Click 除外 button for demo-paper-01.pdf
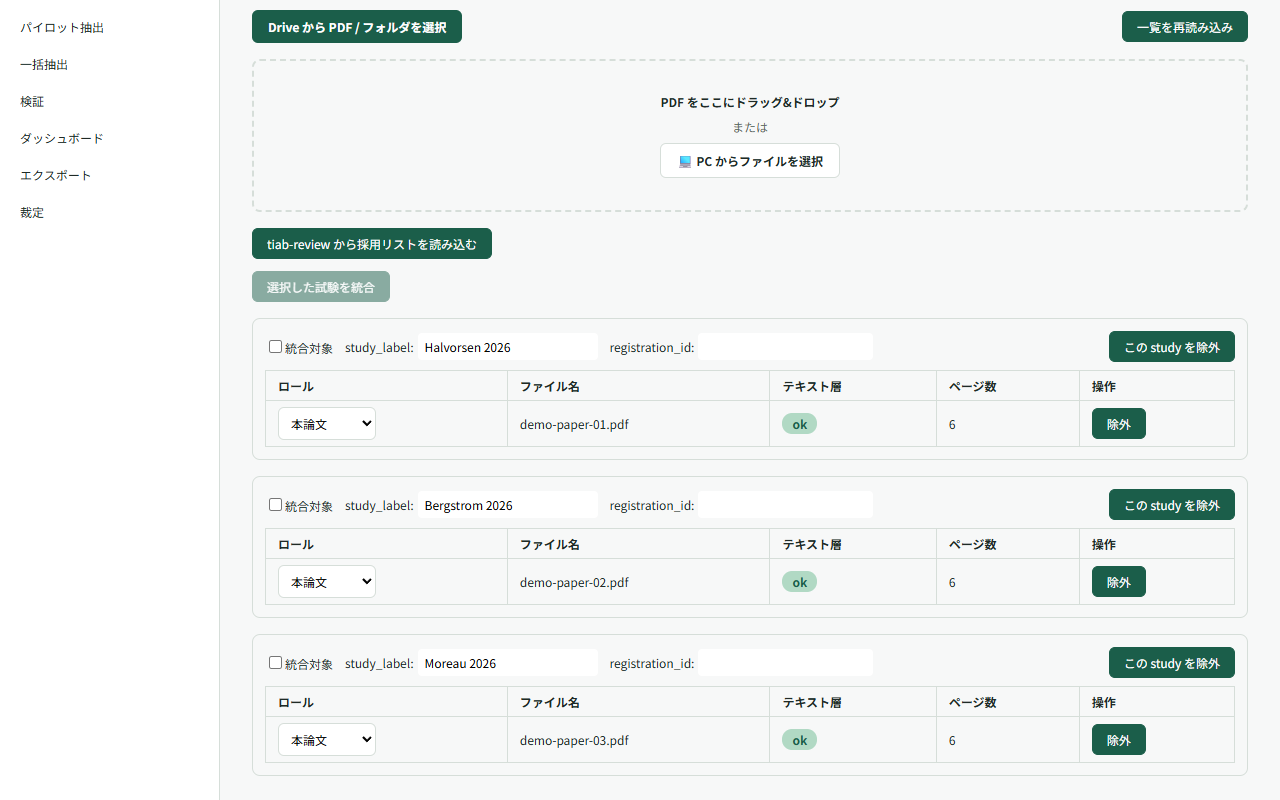Viewport: 1280px width, 800px height. (x=1119, y=424)
